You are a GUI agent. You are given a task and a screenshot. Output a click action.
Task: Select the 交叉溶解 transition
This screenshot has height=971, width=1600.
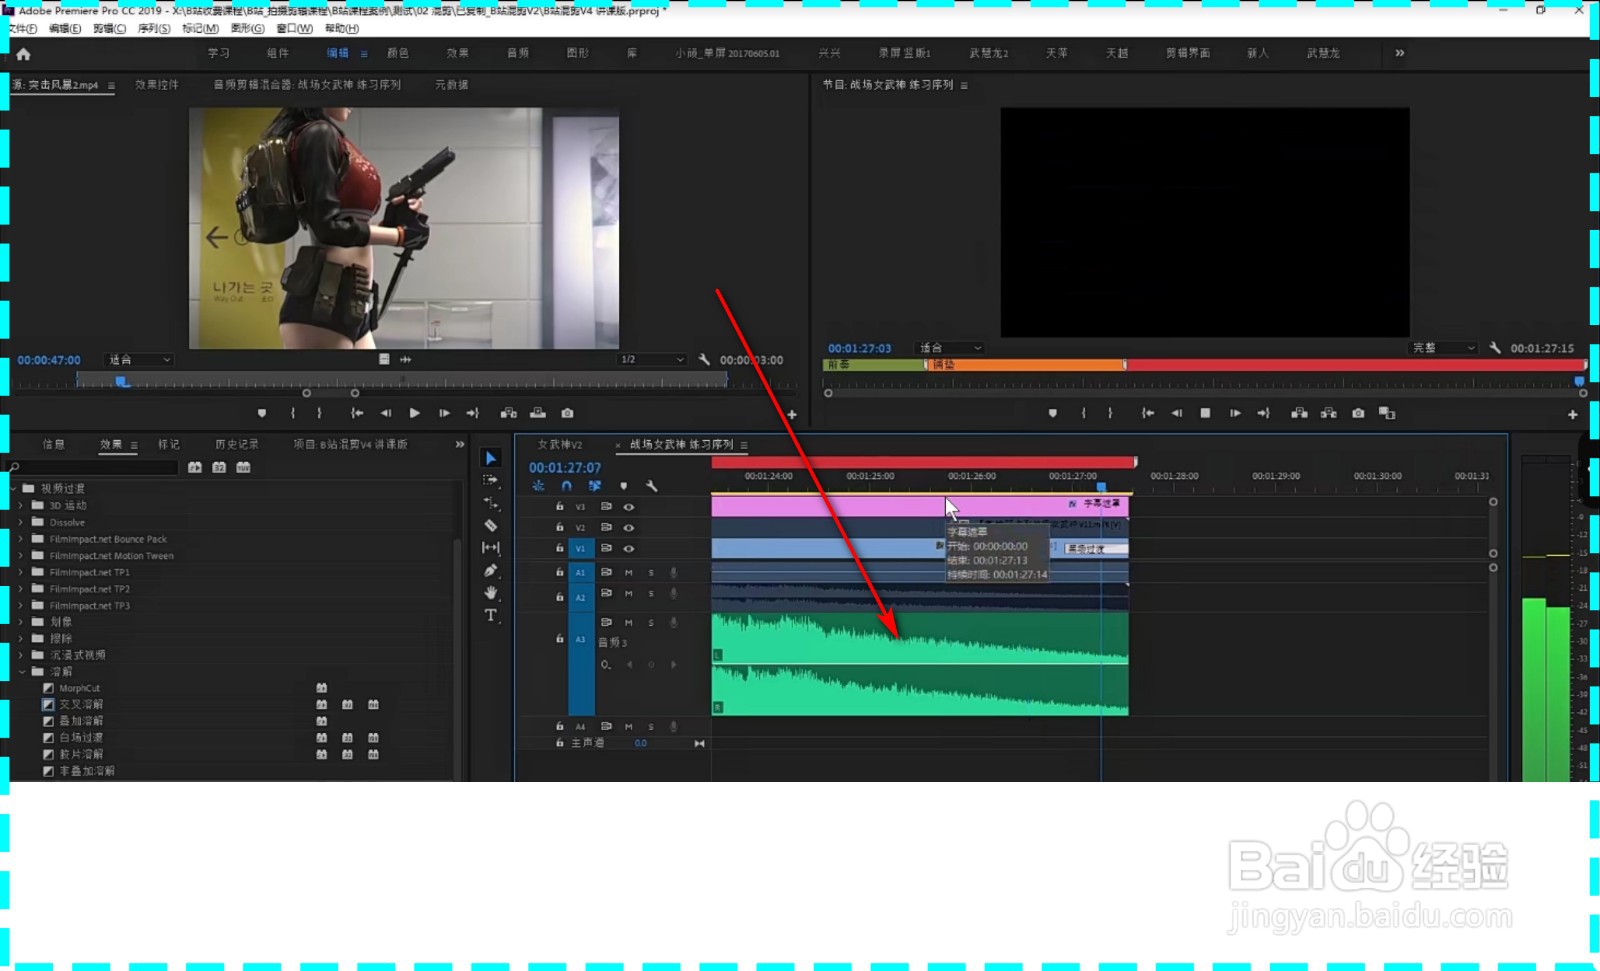pos(81,705)
